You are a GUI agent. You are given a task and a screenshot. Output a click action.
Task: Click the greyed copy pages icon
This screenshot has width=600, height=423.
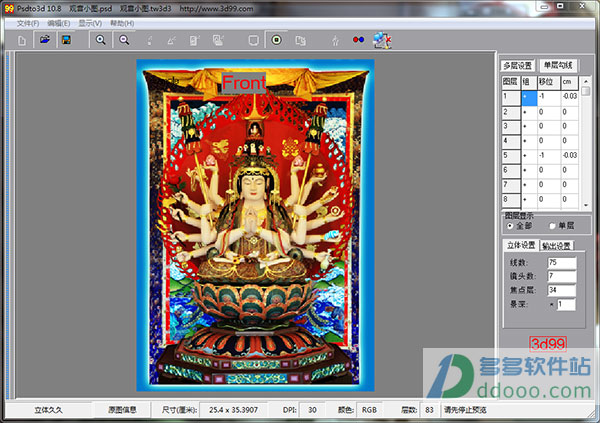click(x=300, y=40)
